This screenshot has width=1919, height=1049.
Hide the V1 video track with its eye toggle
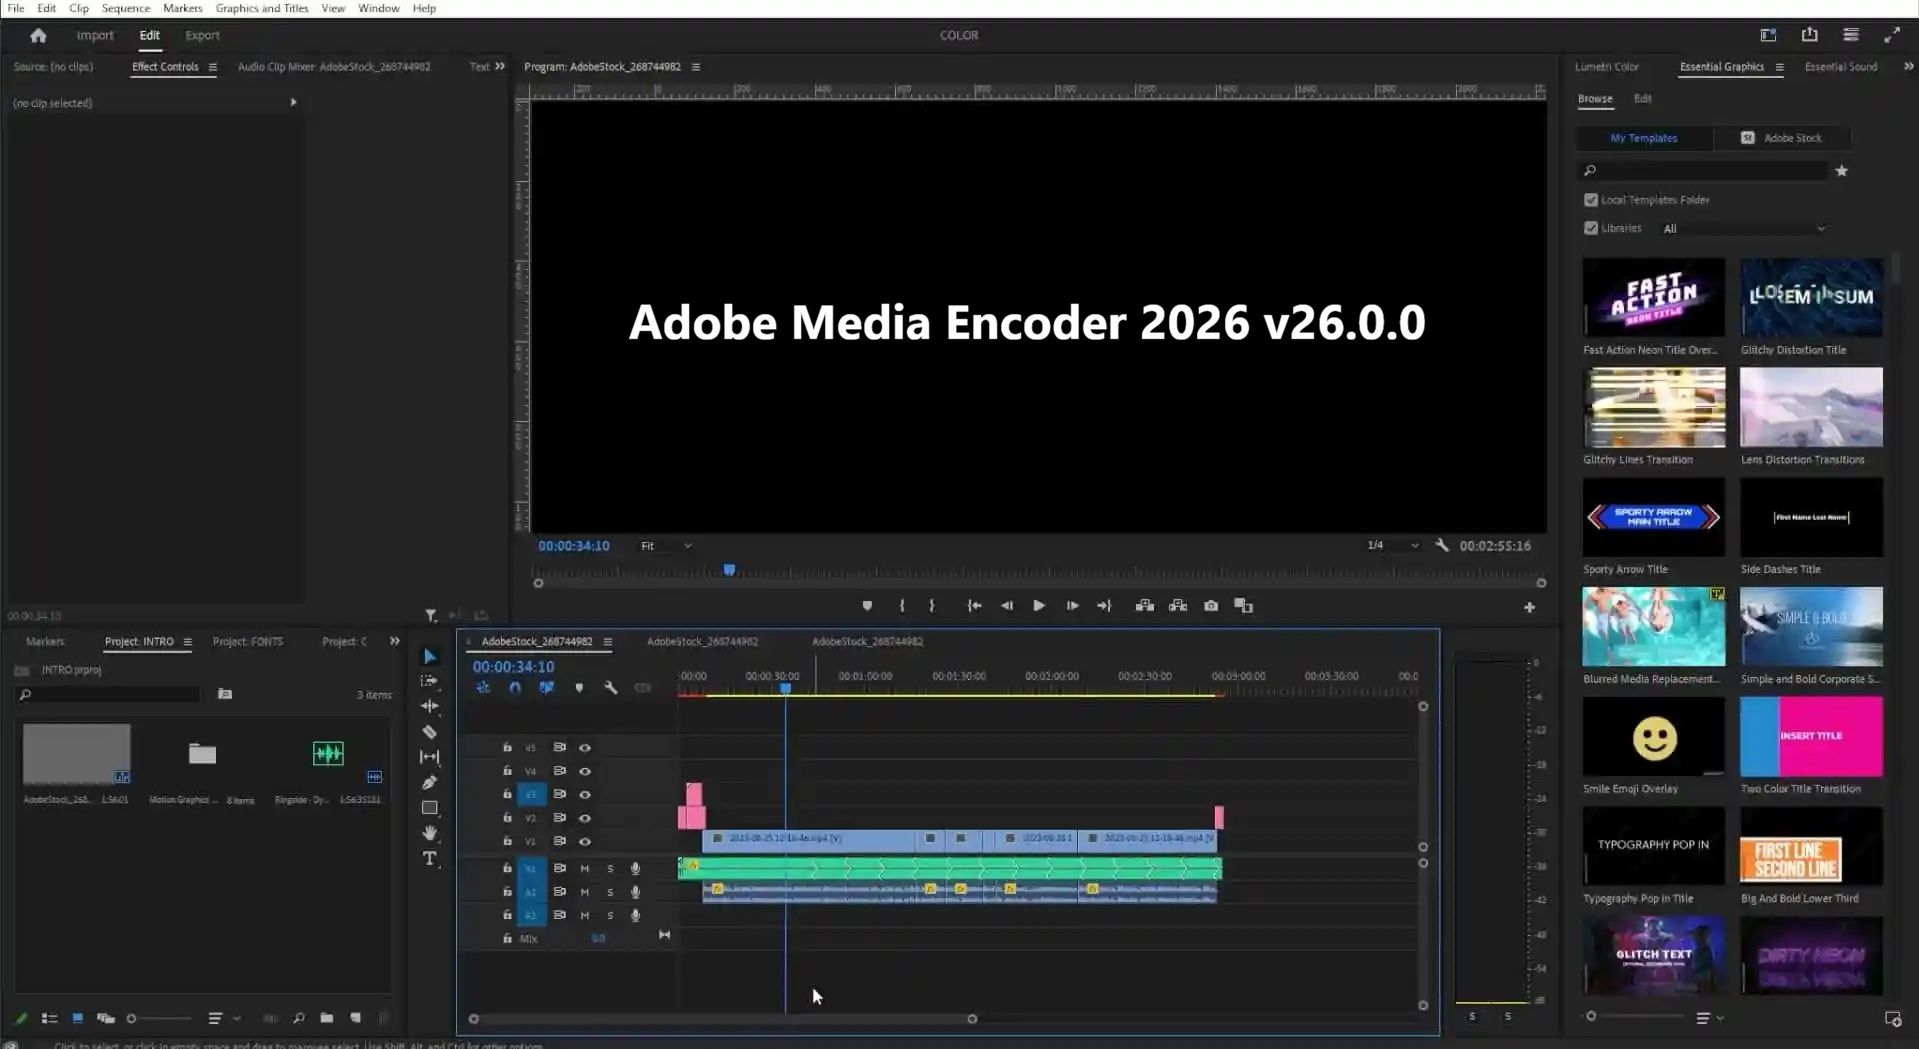pos(585,842)
